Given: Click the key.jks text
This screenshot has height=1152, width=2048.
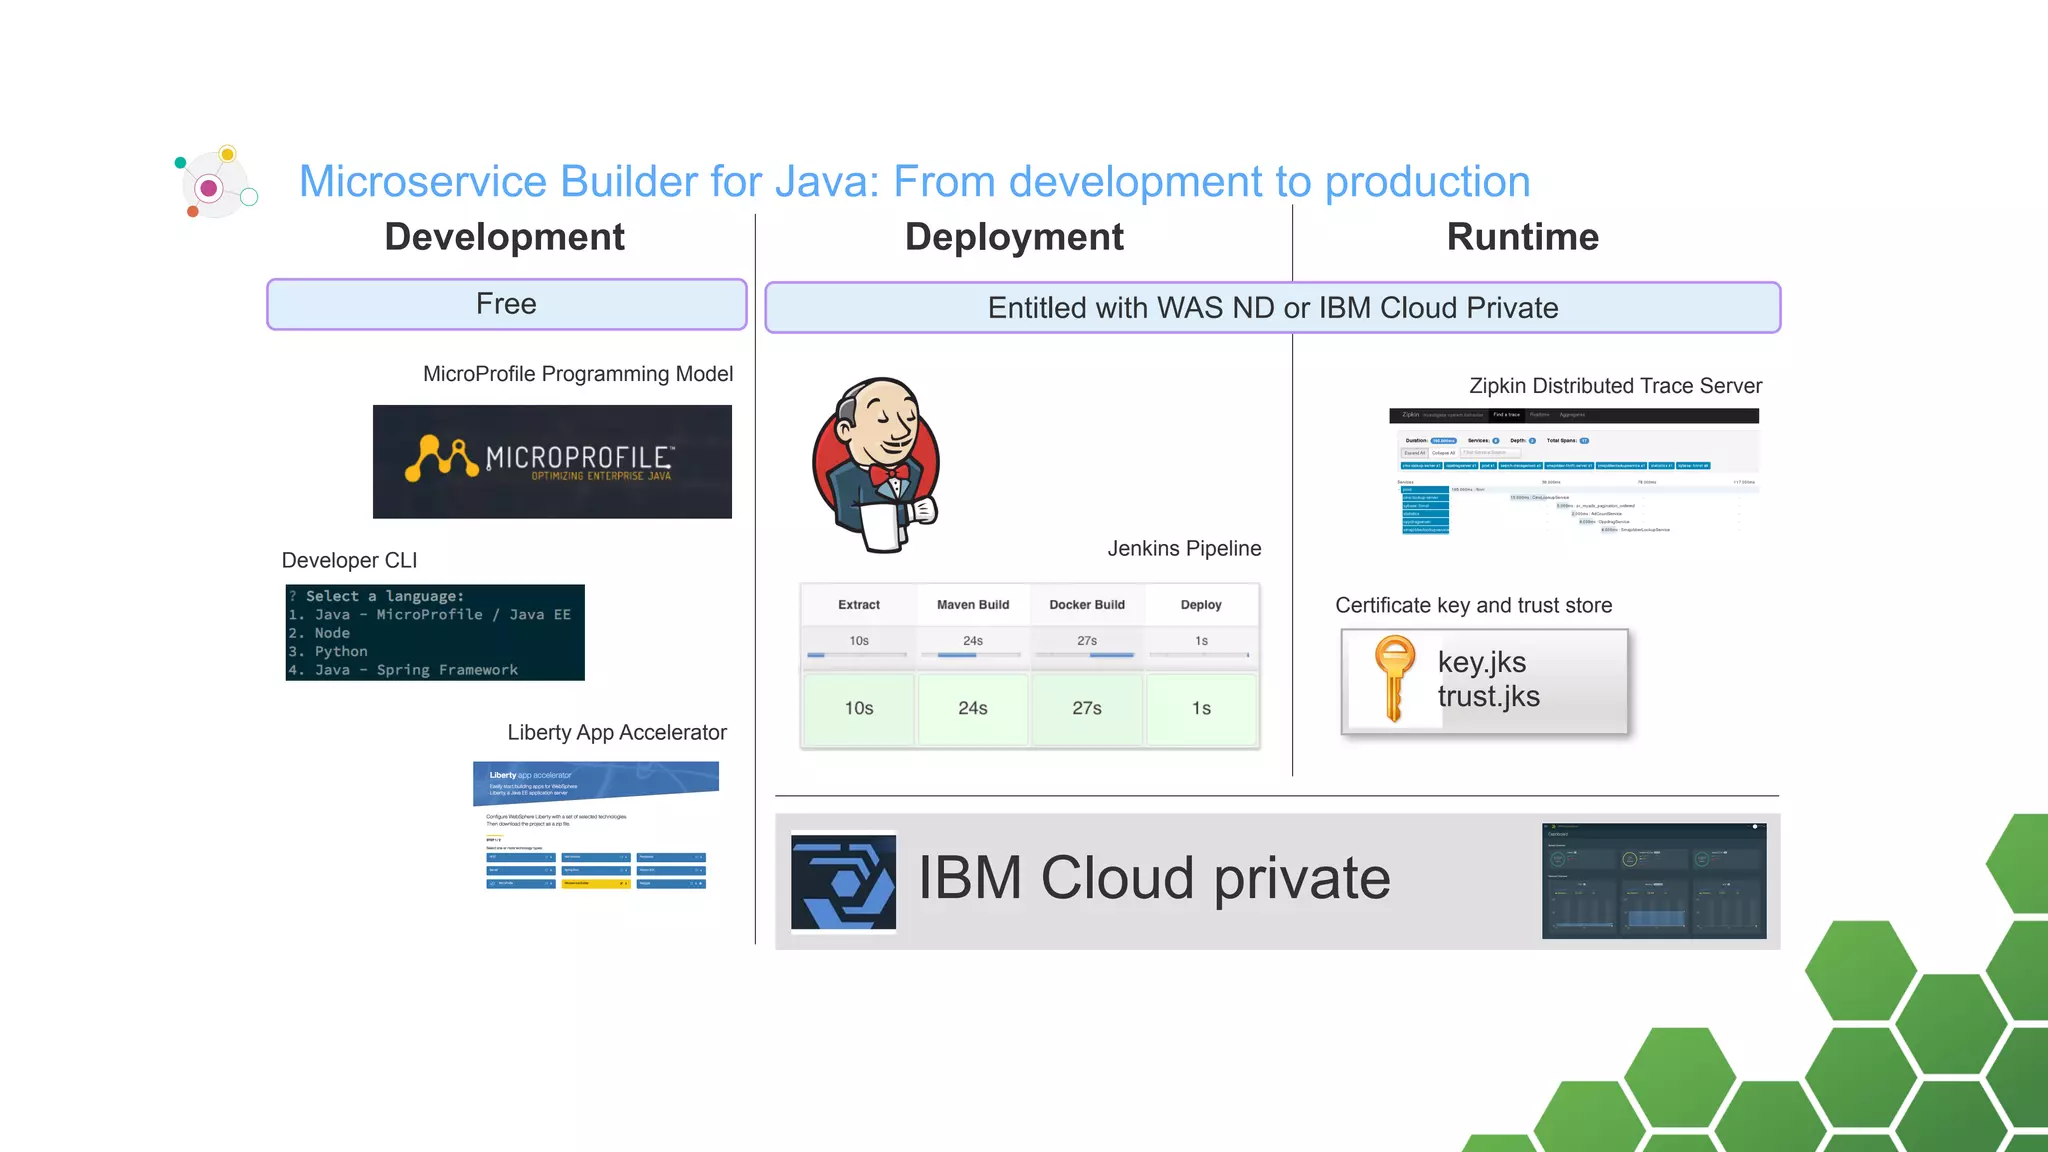Looking at the screenshot, I should [1481, 662].
